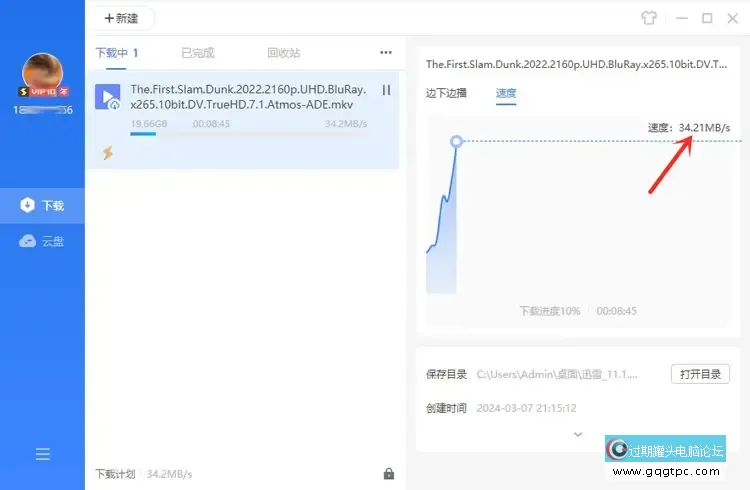
Task: Click the 速度: 34.21MB/s readout
Action: click(x=689, y=128)
